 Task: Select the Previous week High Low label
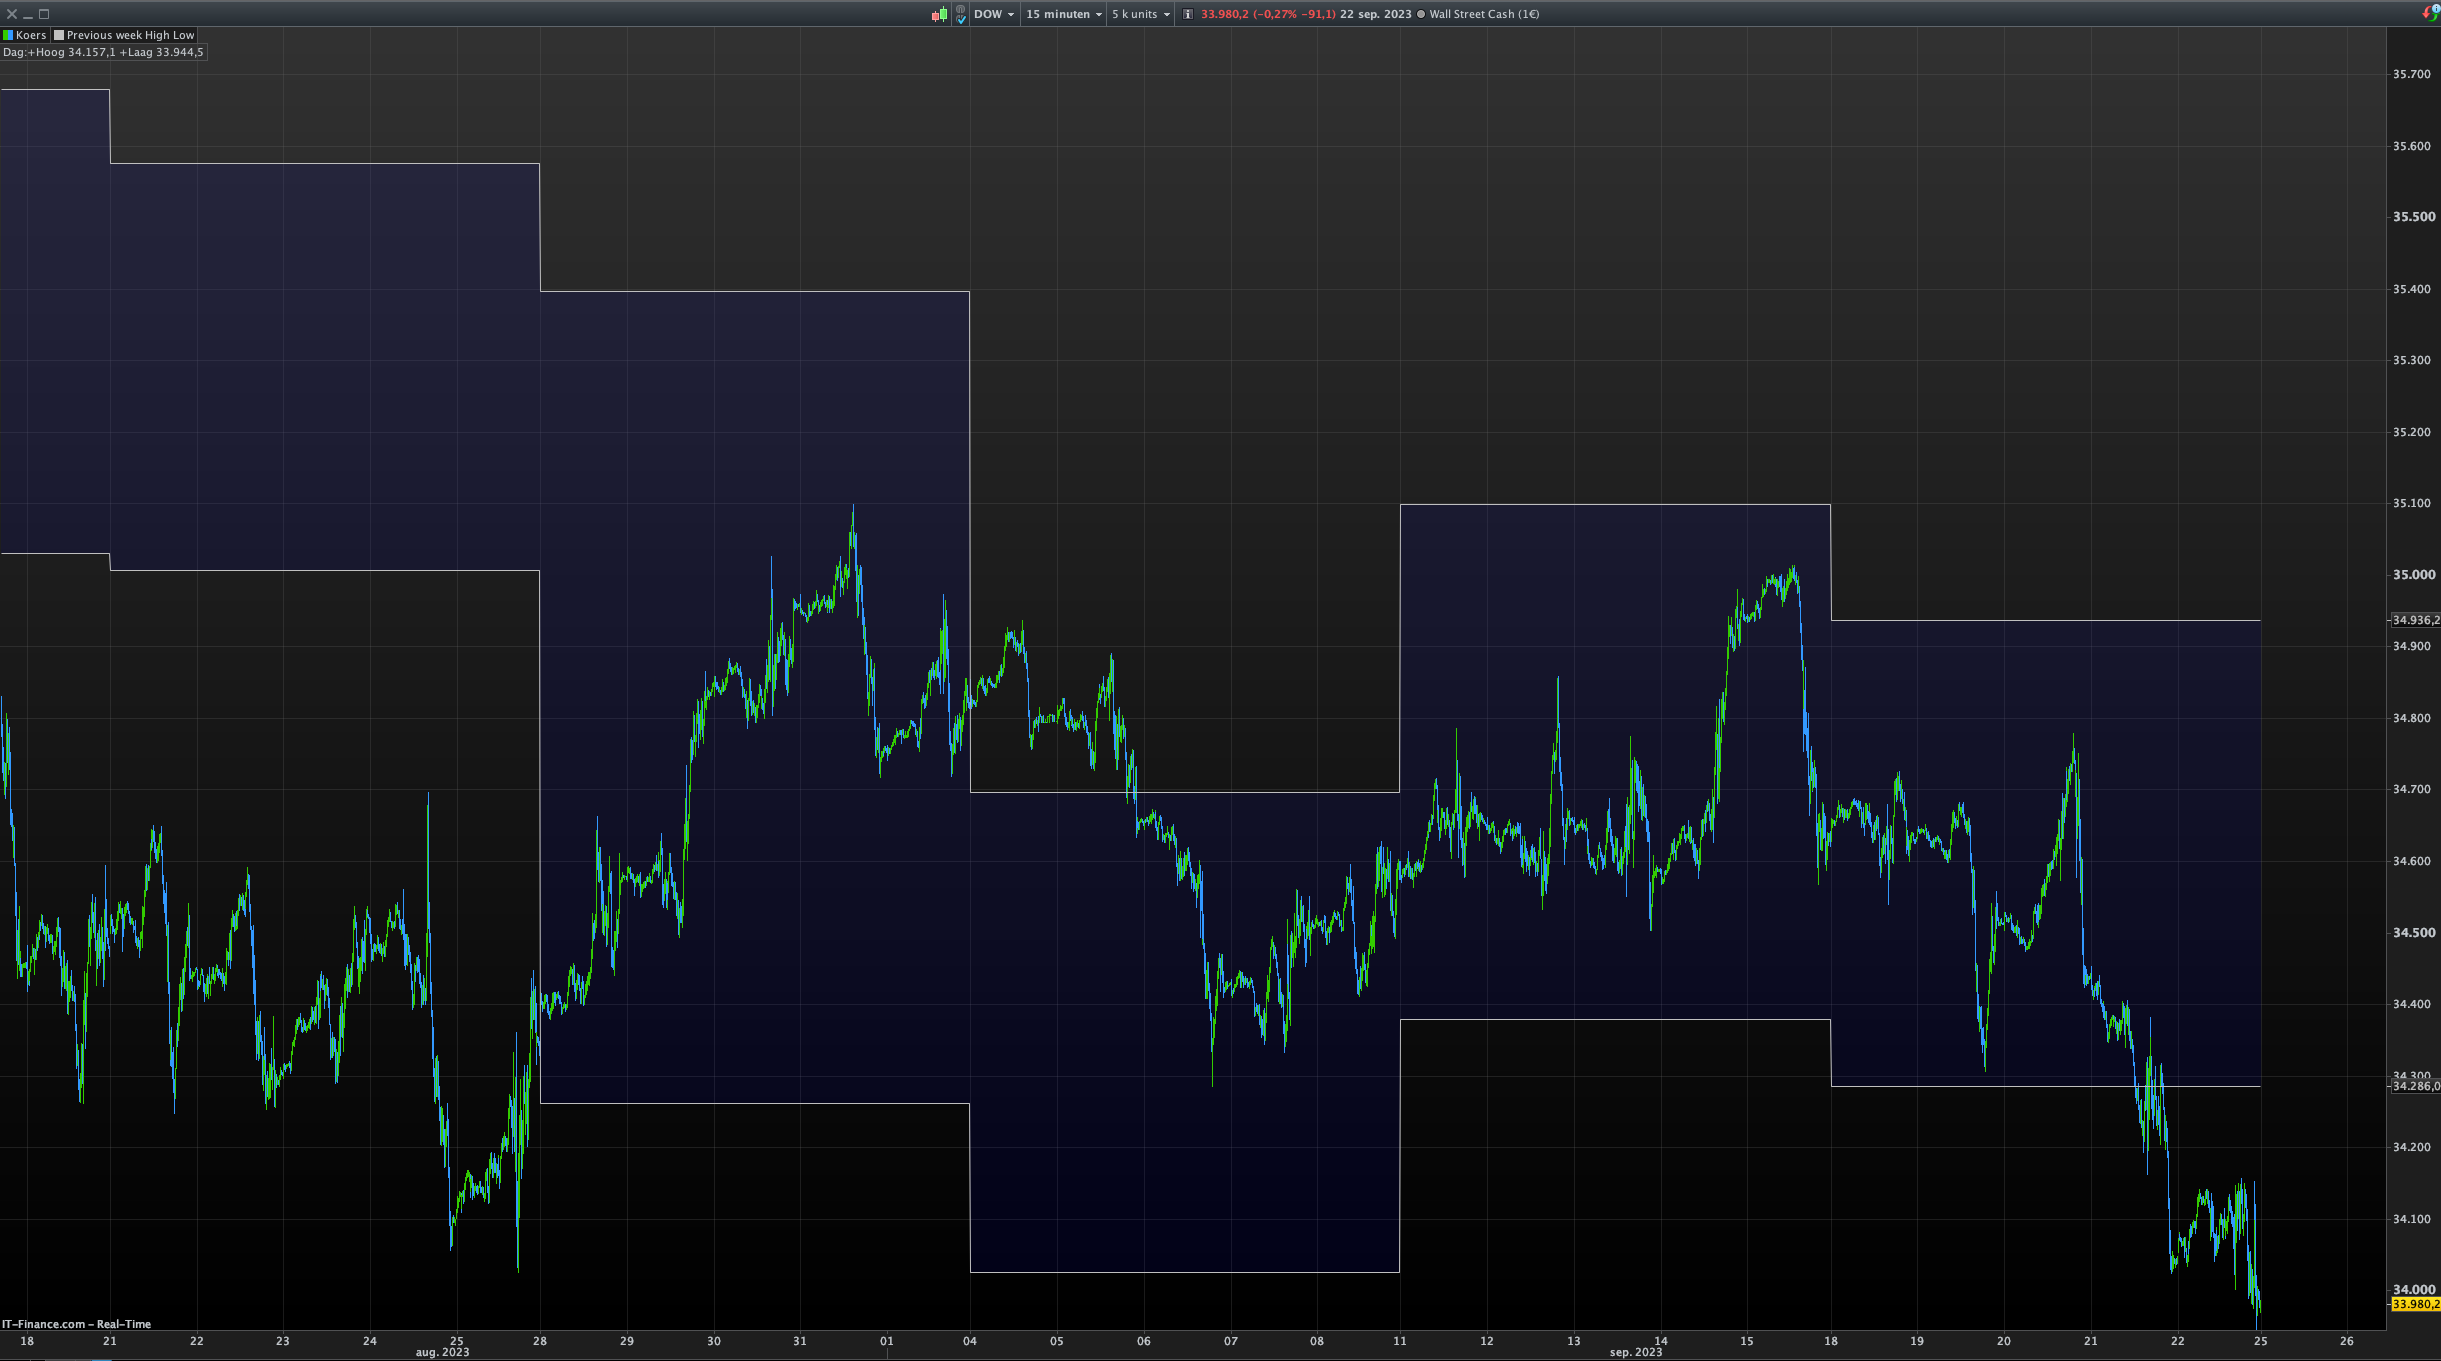point(130,35)
